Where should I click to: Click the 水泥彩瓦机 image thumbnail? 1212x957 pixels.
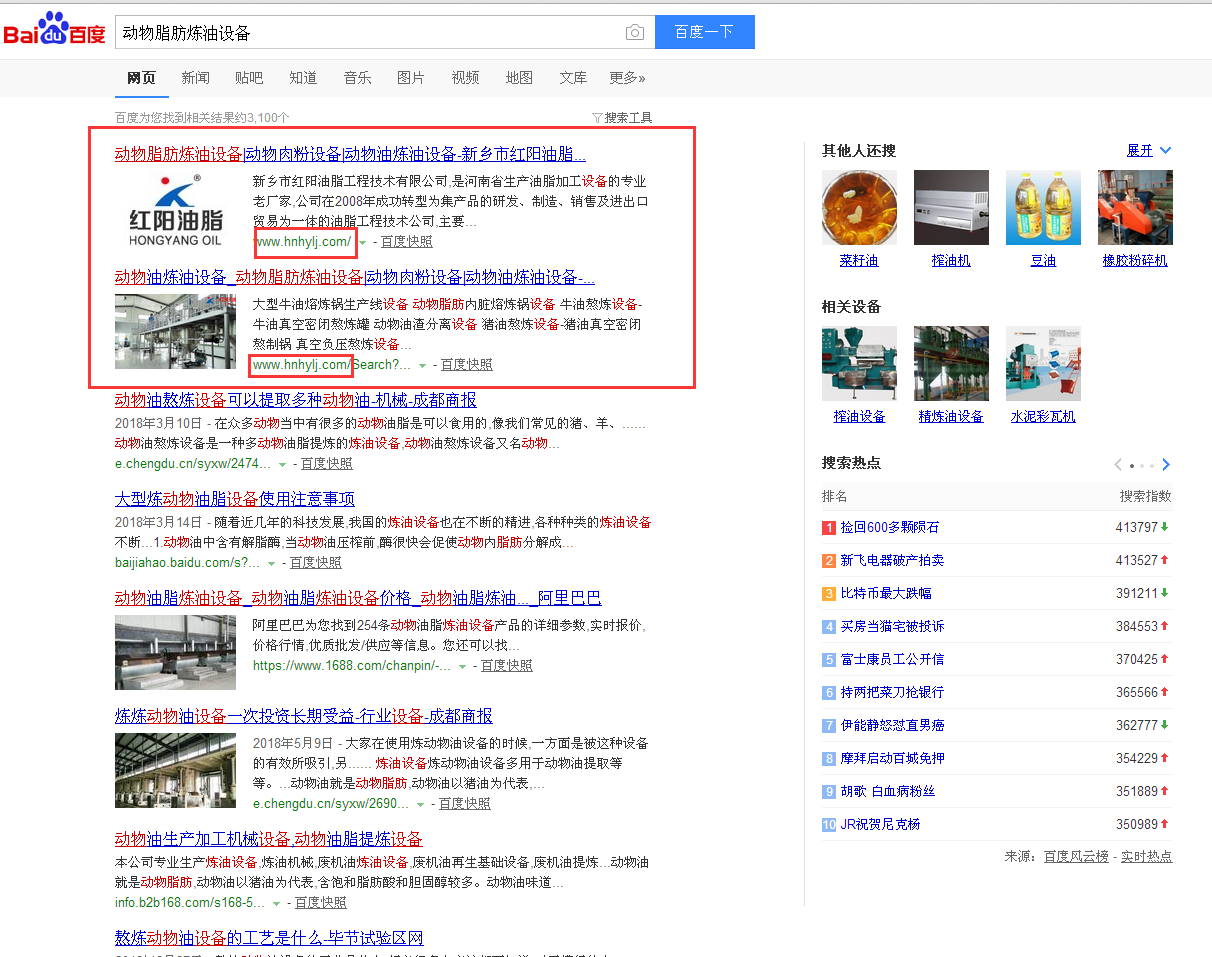point(1043,364)
